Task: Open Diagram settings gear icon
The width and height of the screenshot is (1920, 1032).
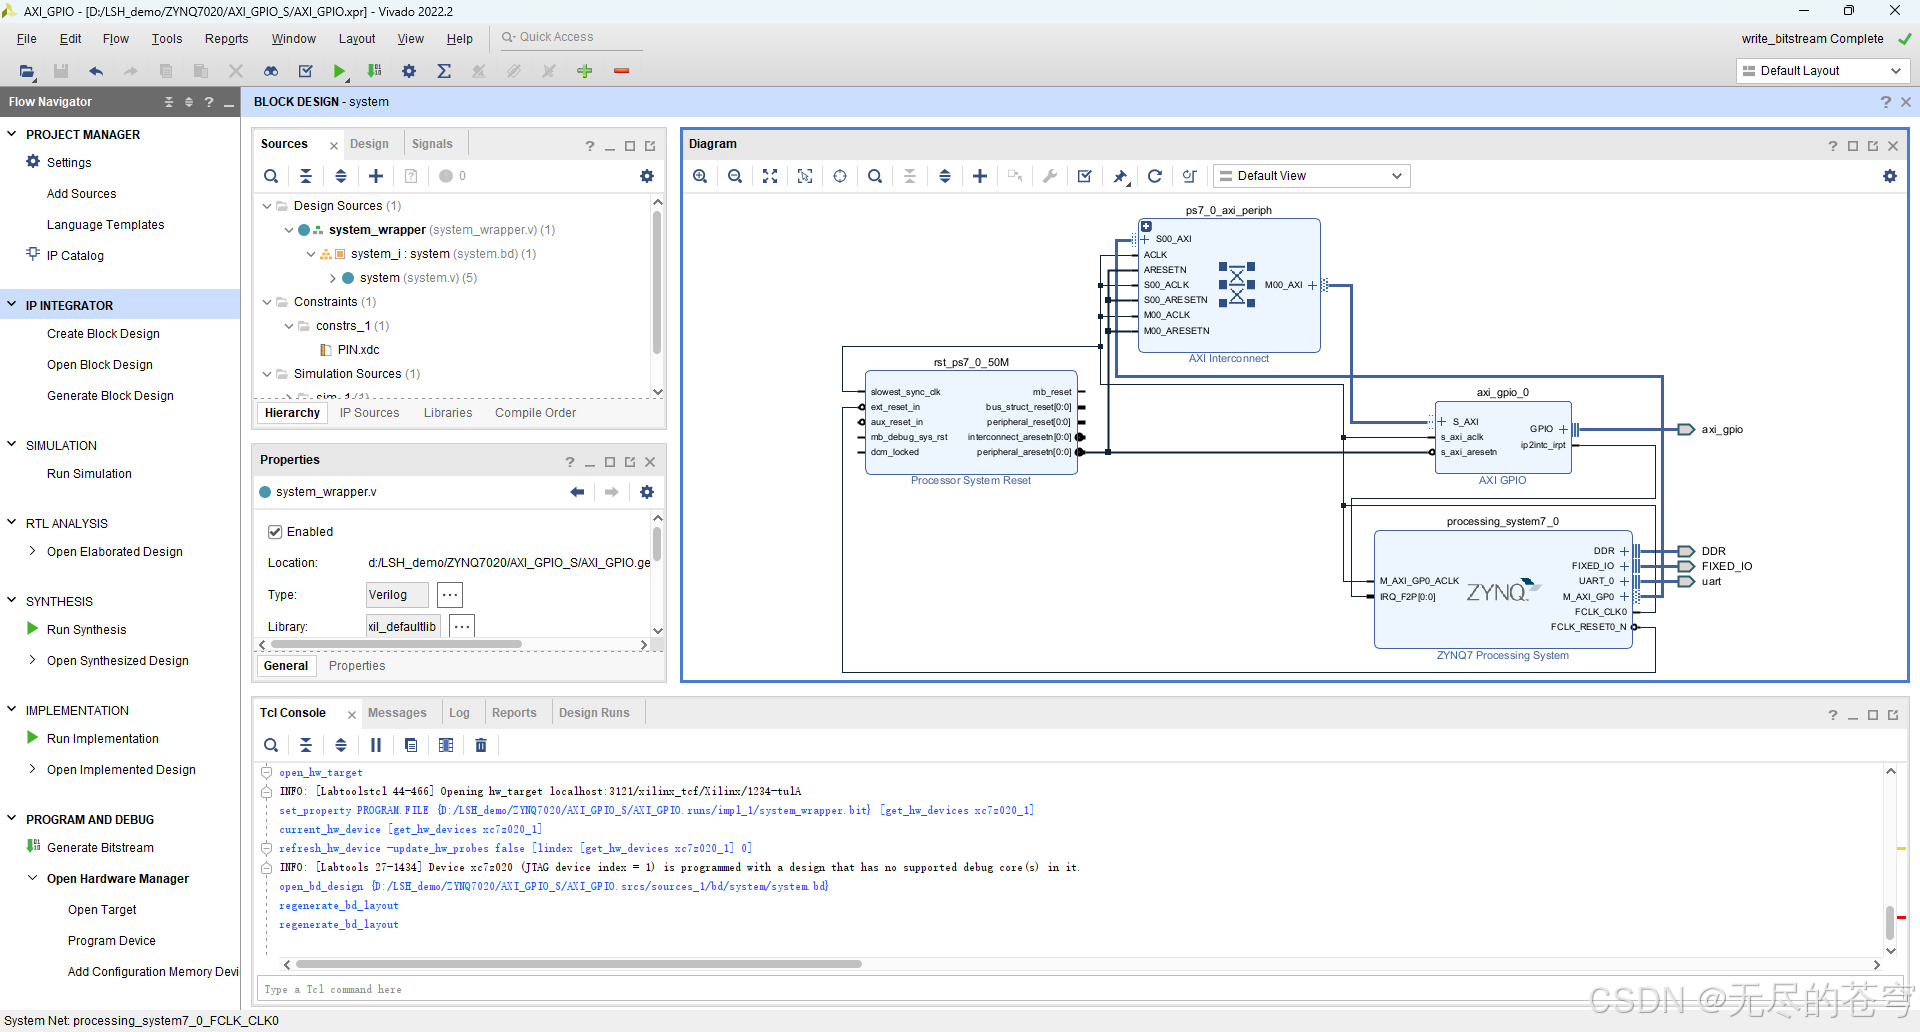Action: click(x=1890, y=176)
